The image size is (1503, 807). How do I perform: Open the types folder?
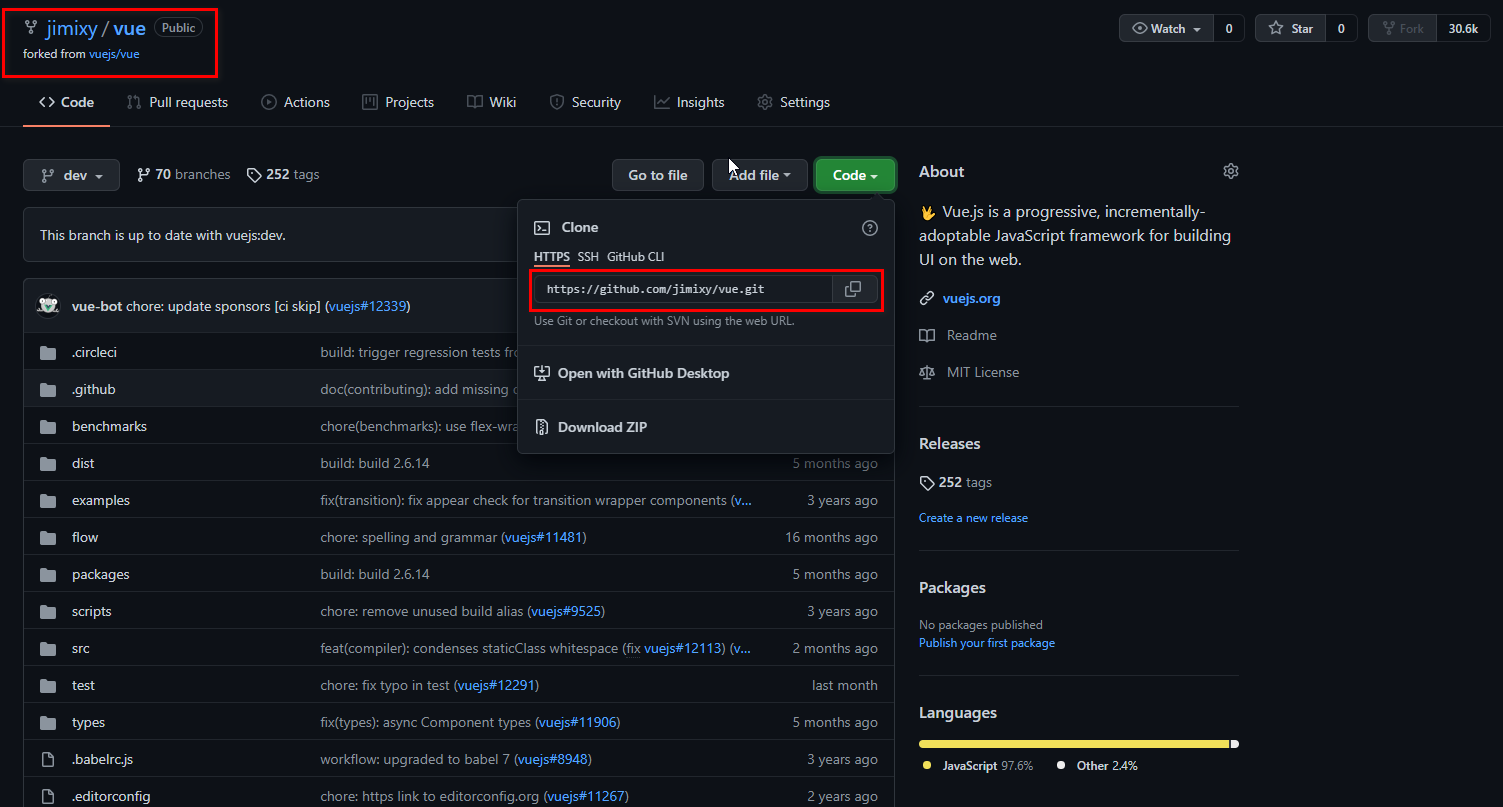[x=88, y=722]
